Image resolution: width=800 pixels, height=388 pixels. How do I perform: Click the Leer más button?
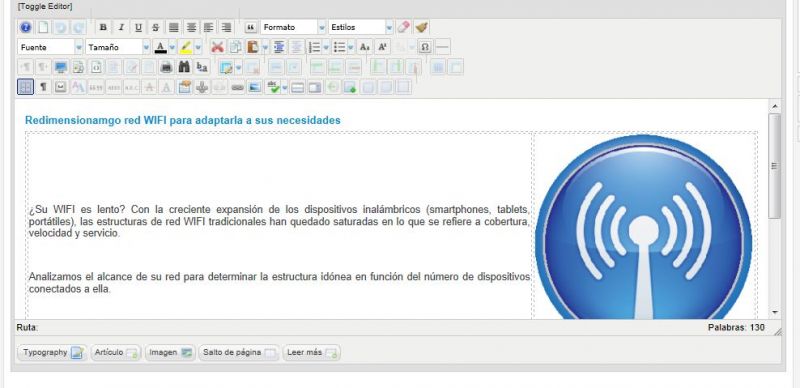(312, 353)
